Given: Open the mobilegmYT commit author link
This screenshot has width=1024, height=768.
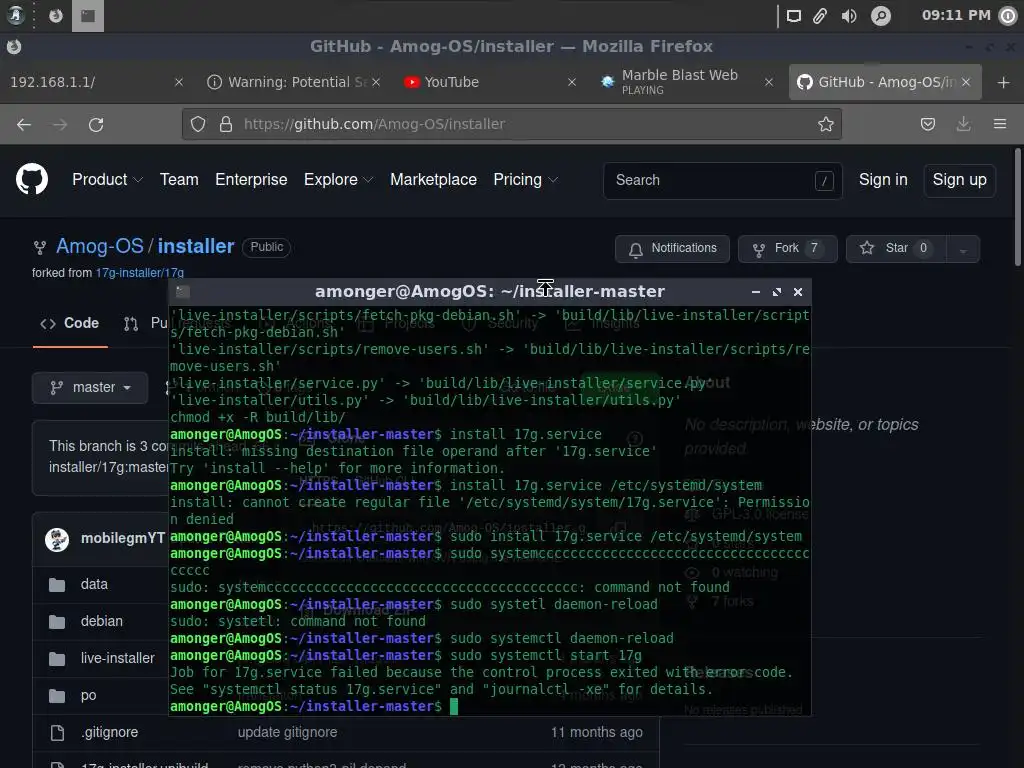Looking at the screenshot, I should point(122,538).
